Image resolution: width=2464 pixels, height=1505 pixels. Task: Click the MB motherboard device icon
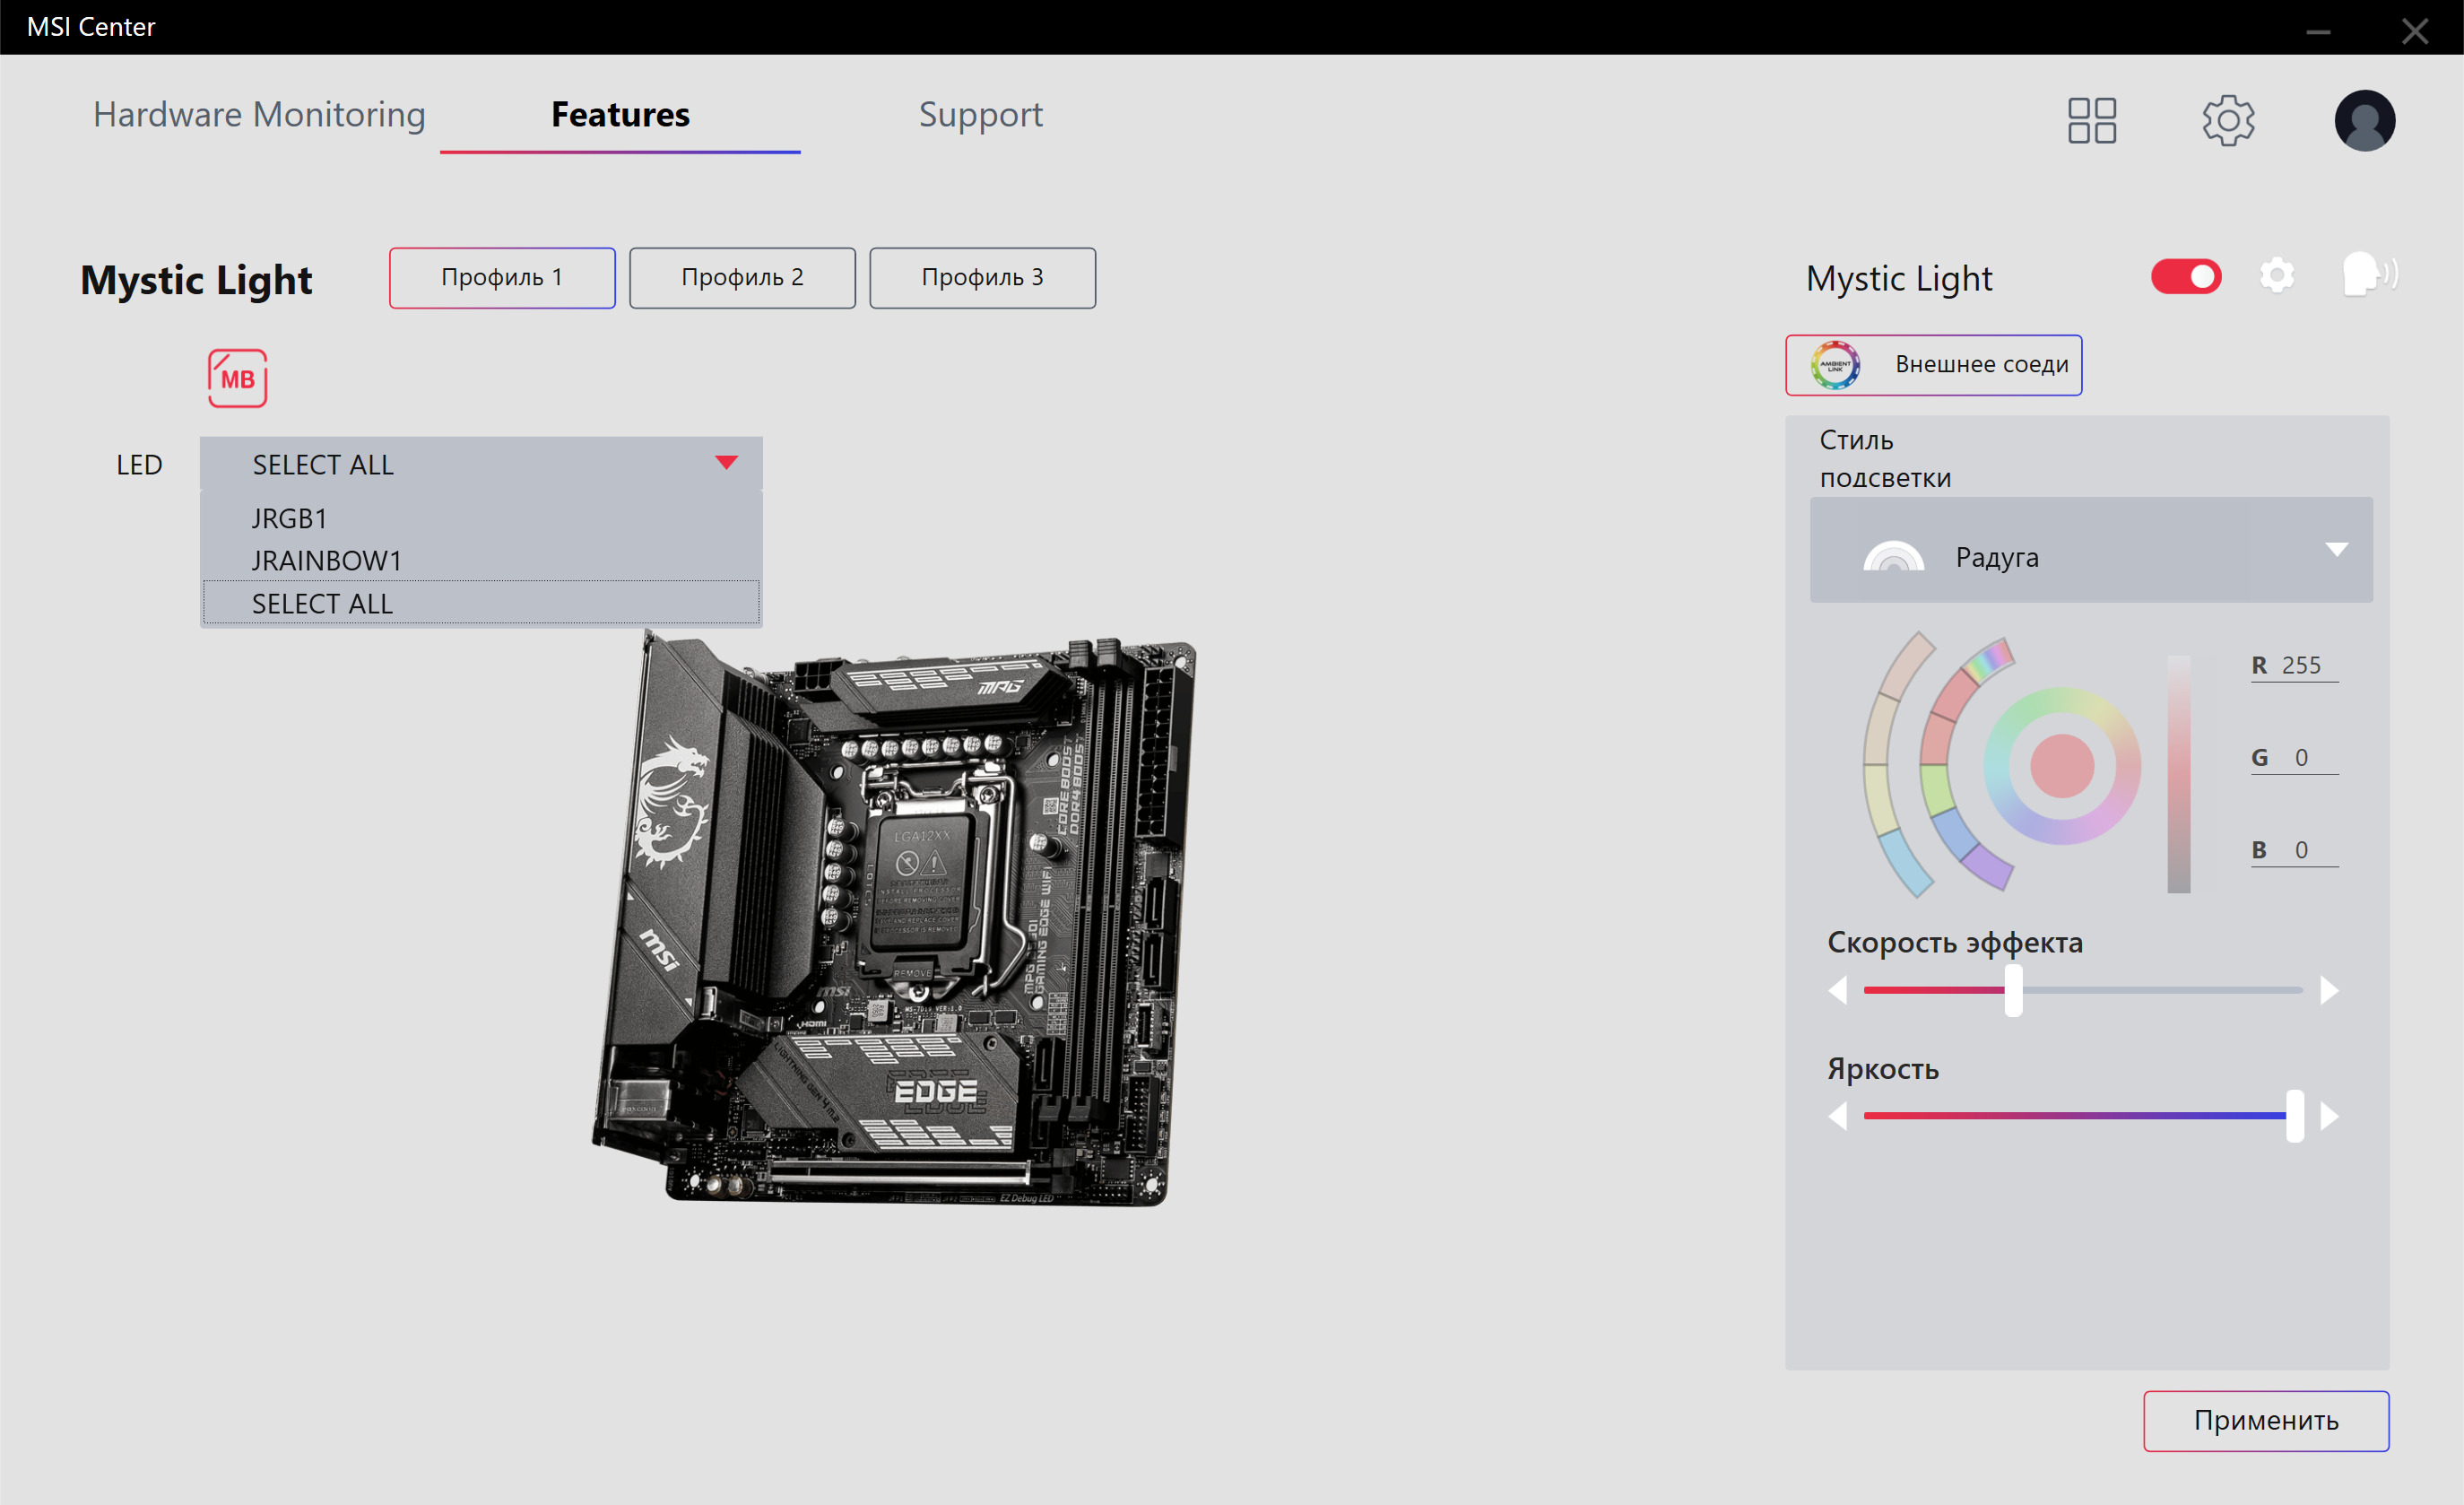click(237, 378)
